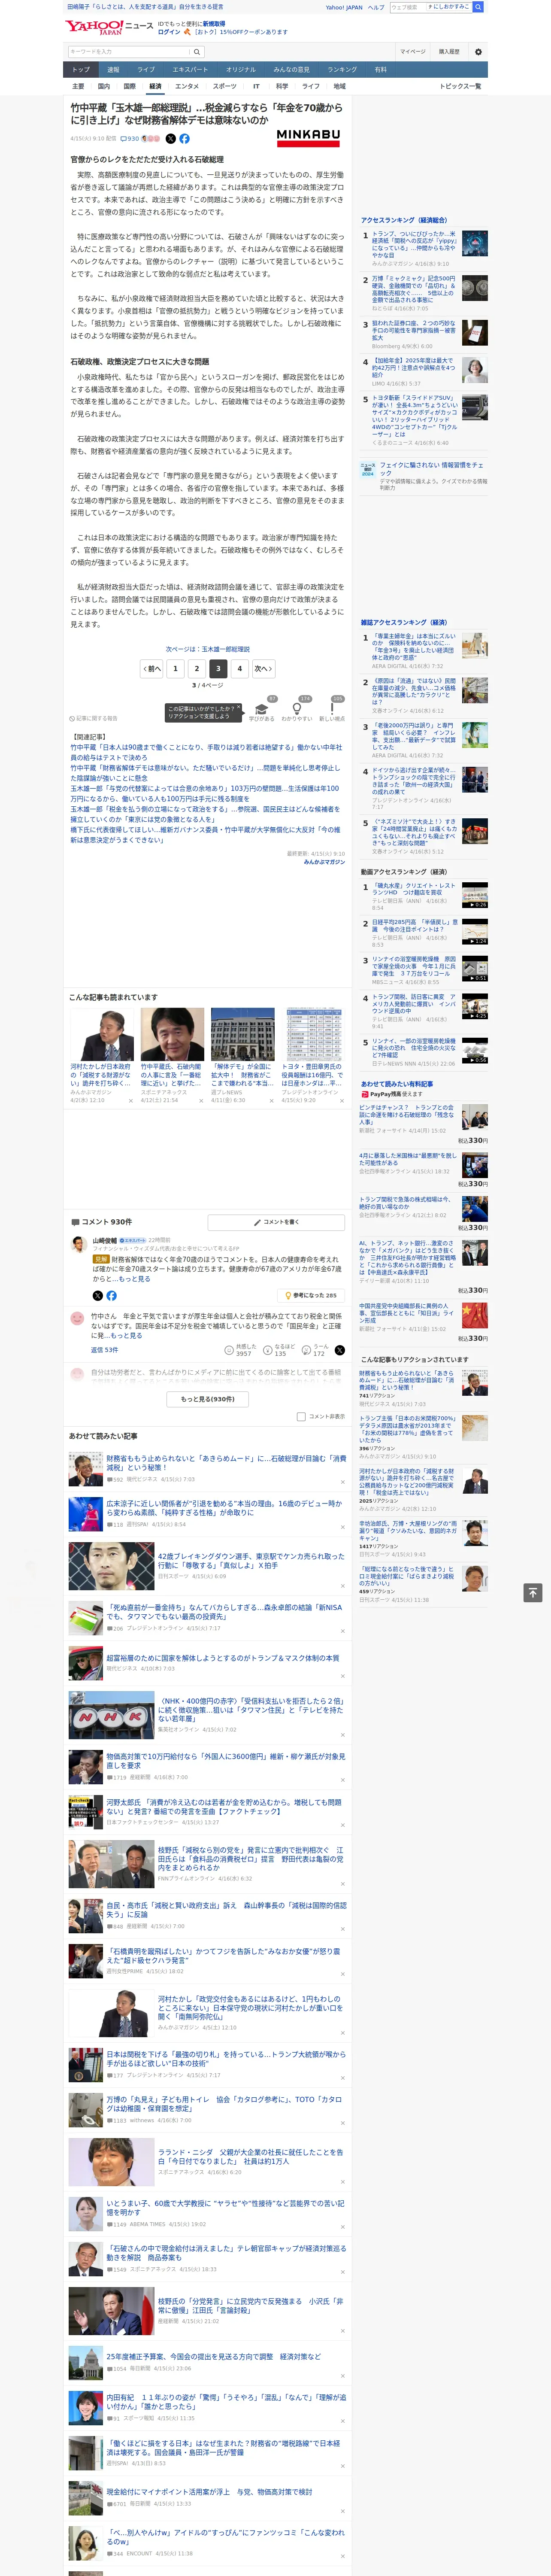
Task: Click the コメントを書く button
Action: [x=276, y=1222]
